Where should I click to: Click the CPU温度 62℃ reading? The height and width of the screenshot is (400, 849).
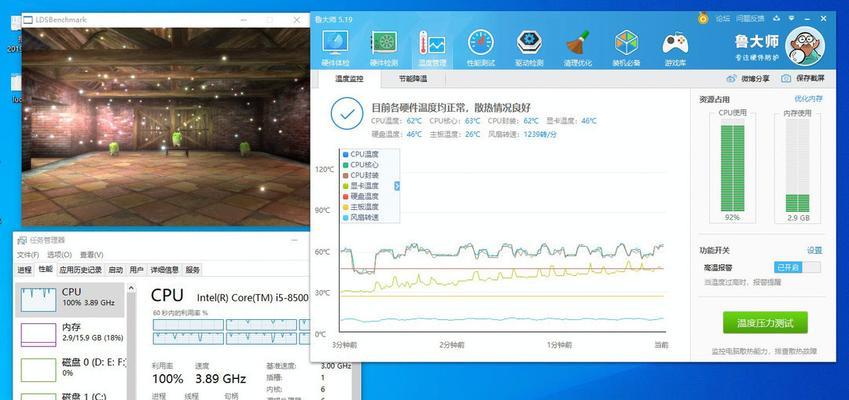(396, 121)
